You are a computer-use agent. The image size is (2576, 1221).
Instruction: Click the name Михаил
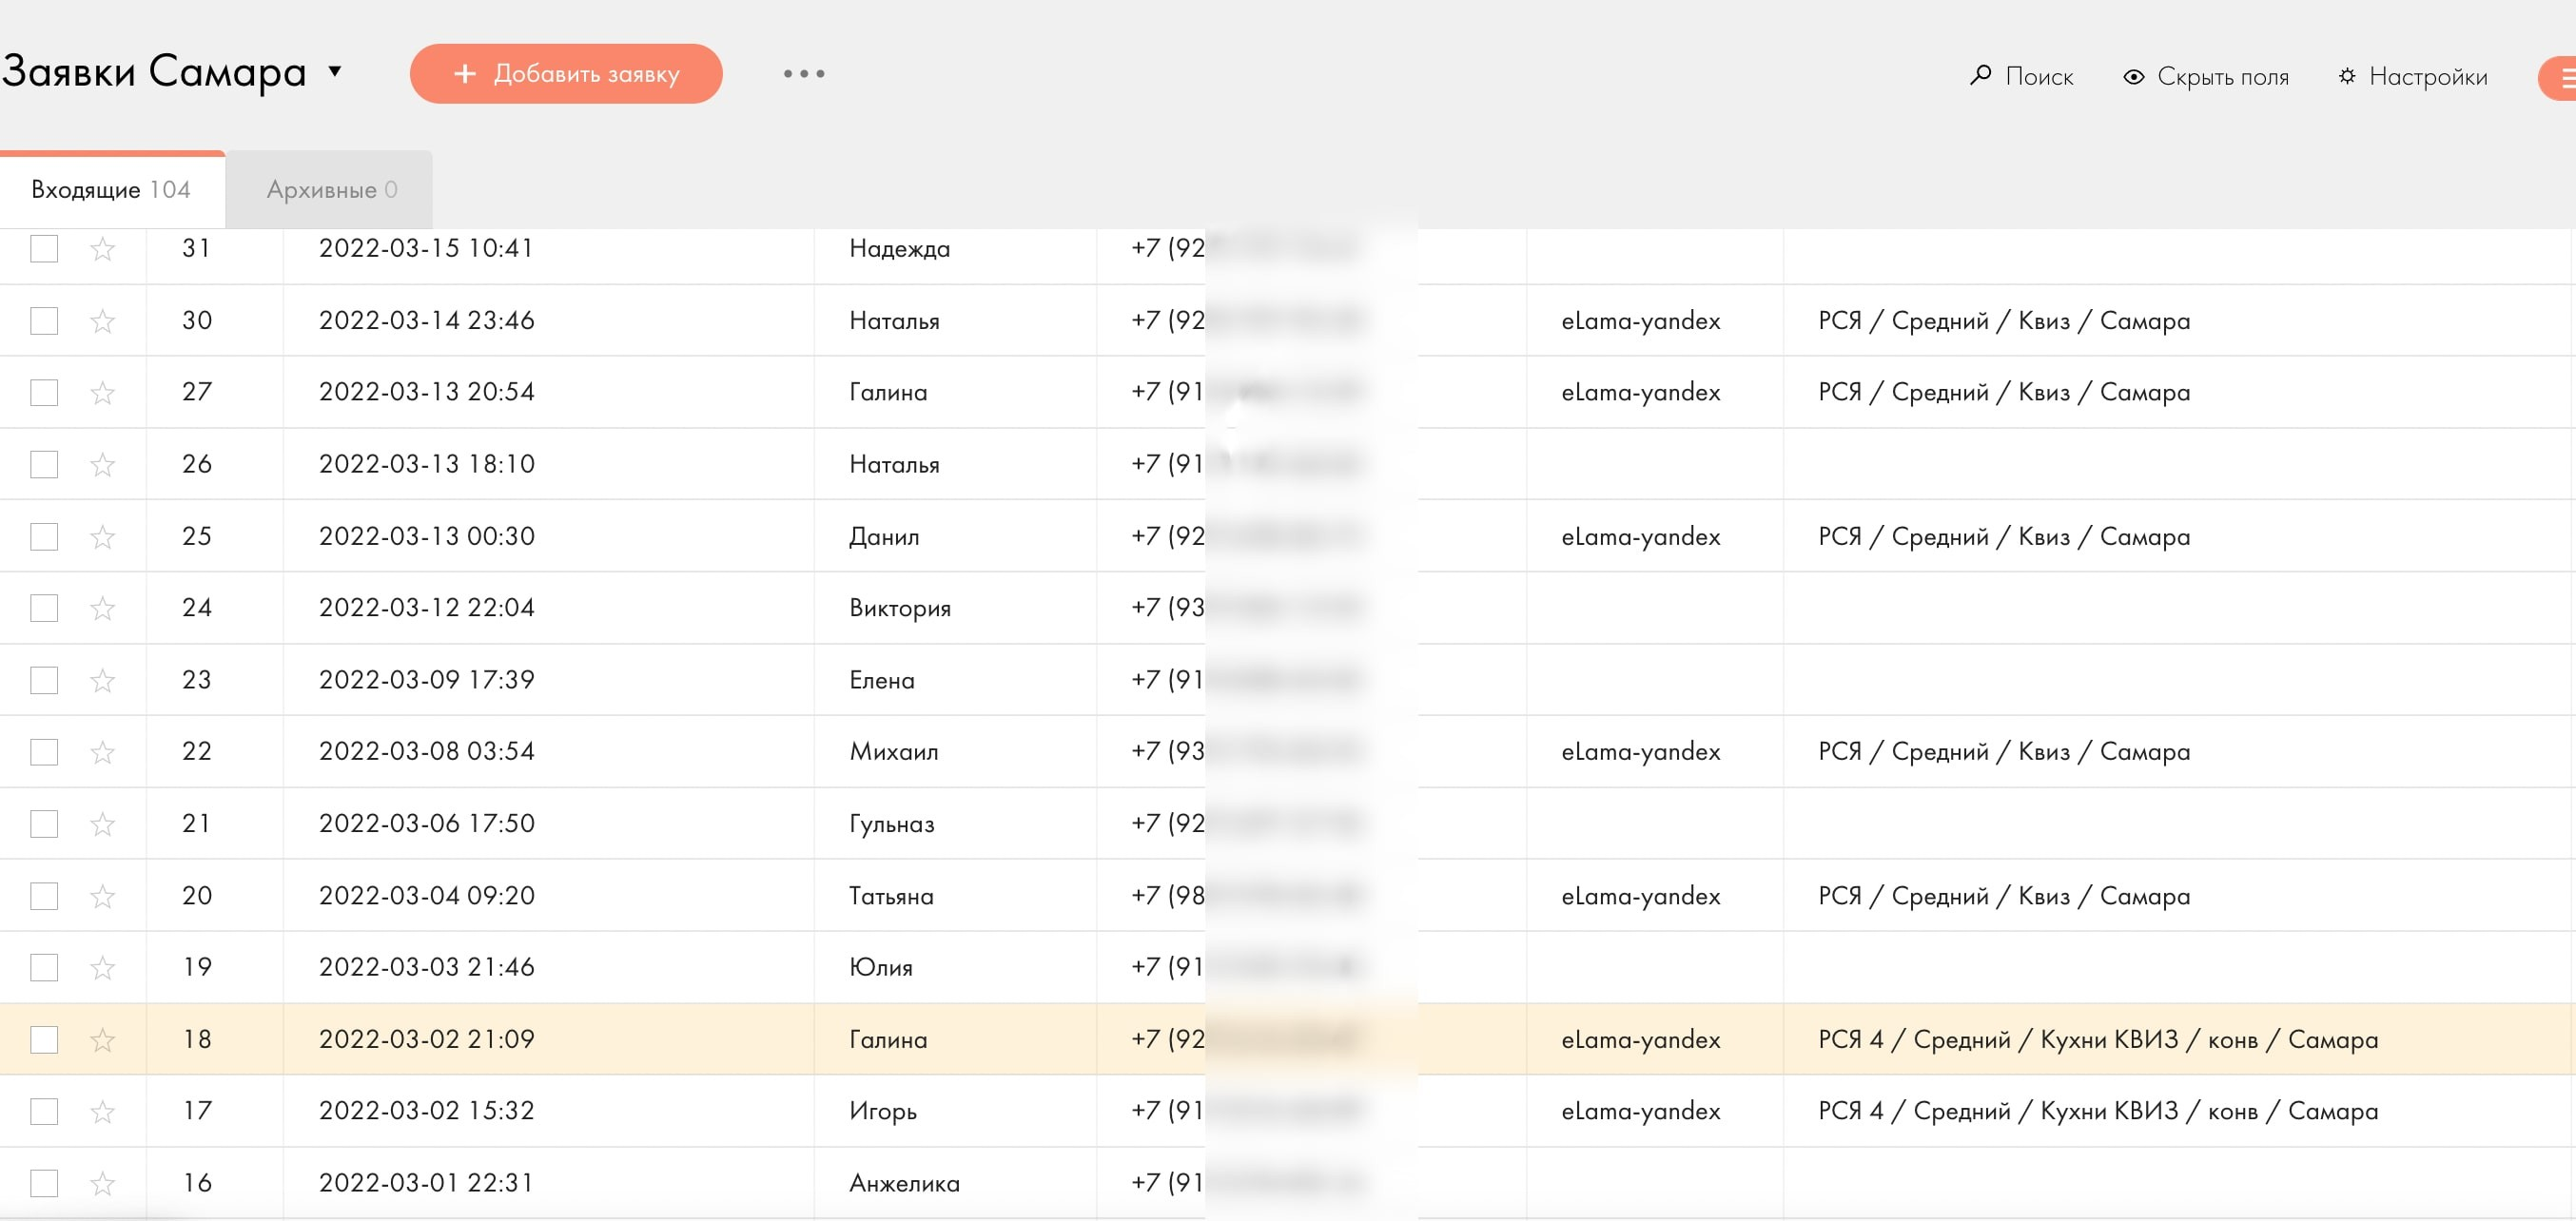click(894, 752)
